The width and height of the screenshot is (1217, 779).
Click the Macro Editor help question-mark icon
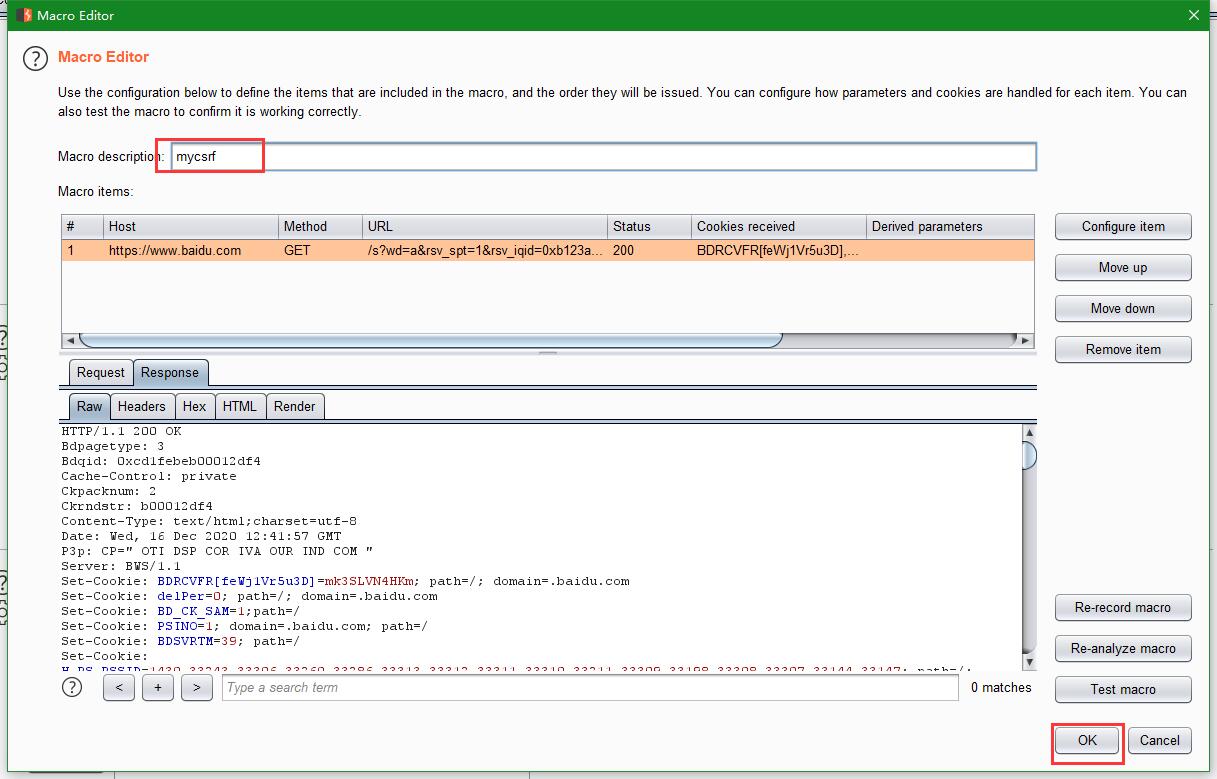tap(35, 58)
